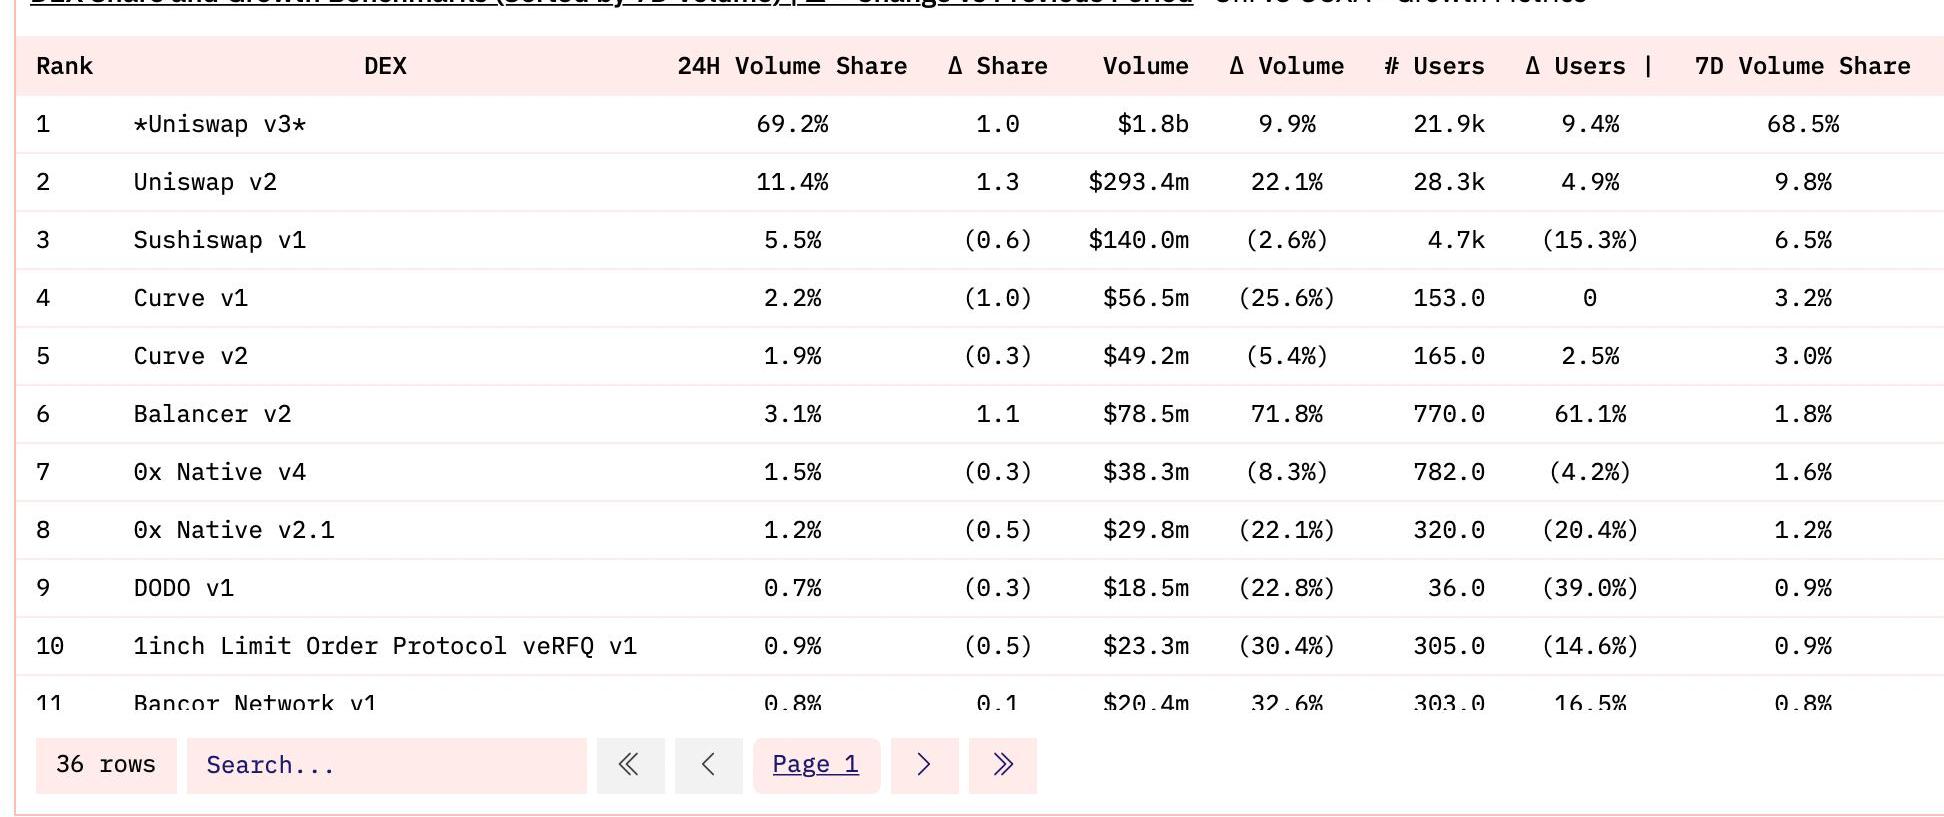Sort by the Δ Volume header
Viewport: 1944px width, 817px height.
tap(1286, 66)
